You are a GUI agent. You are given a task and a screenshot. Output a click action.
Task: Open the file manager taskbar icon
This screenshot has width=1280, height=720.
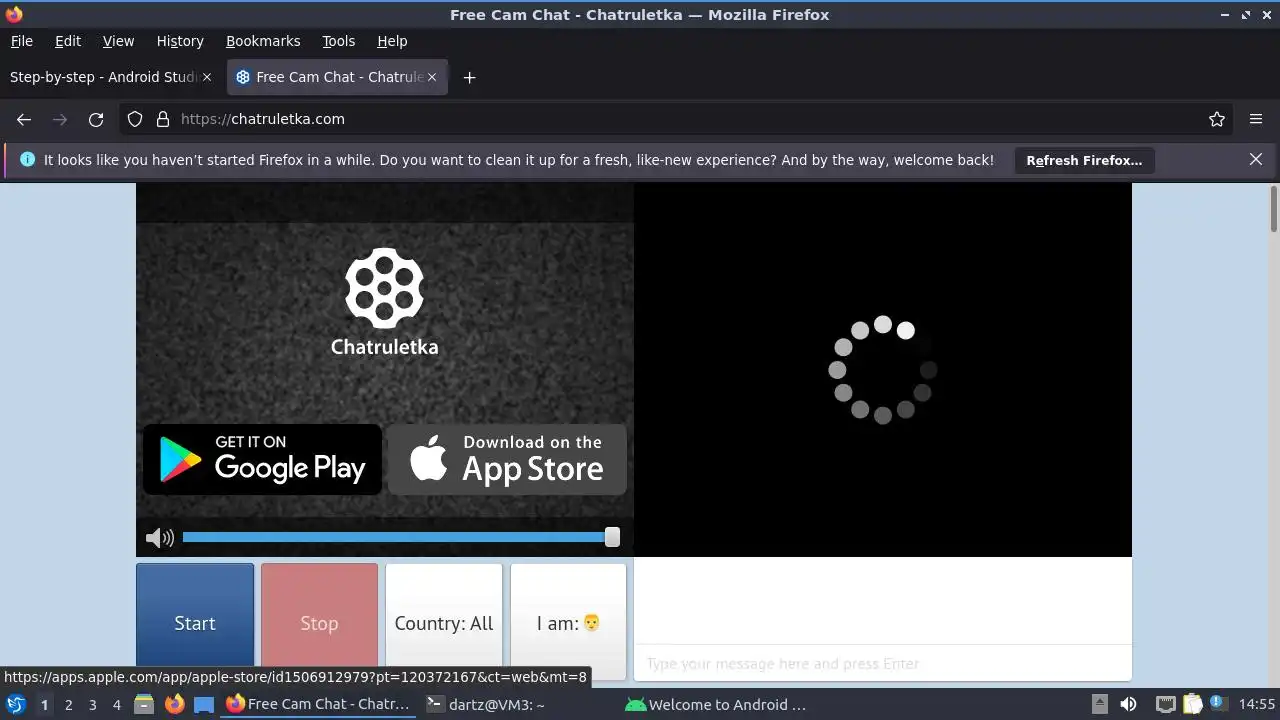tap(144, 704)
